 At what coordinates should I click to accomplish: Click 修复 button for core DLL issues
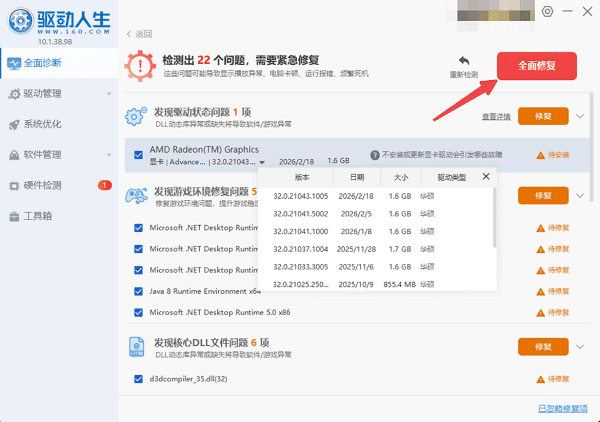pyautogui.click(x=543, y=347)
